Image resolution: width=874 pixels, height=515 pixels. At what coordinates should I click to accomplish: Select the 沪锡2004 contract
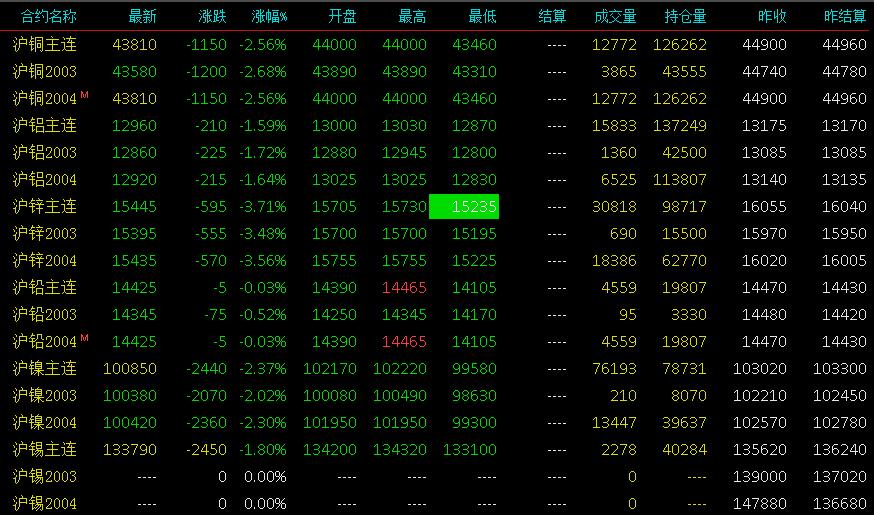click(x=45, y=503)
